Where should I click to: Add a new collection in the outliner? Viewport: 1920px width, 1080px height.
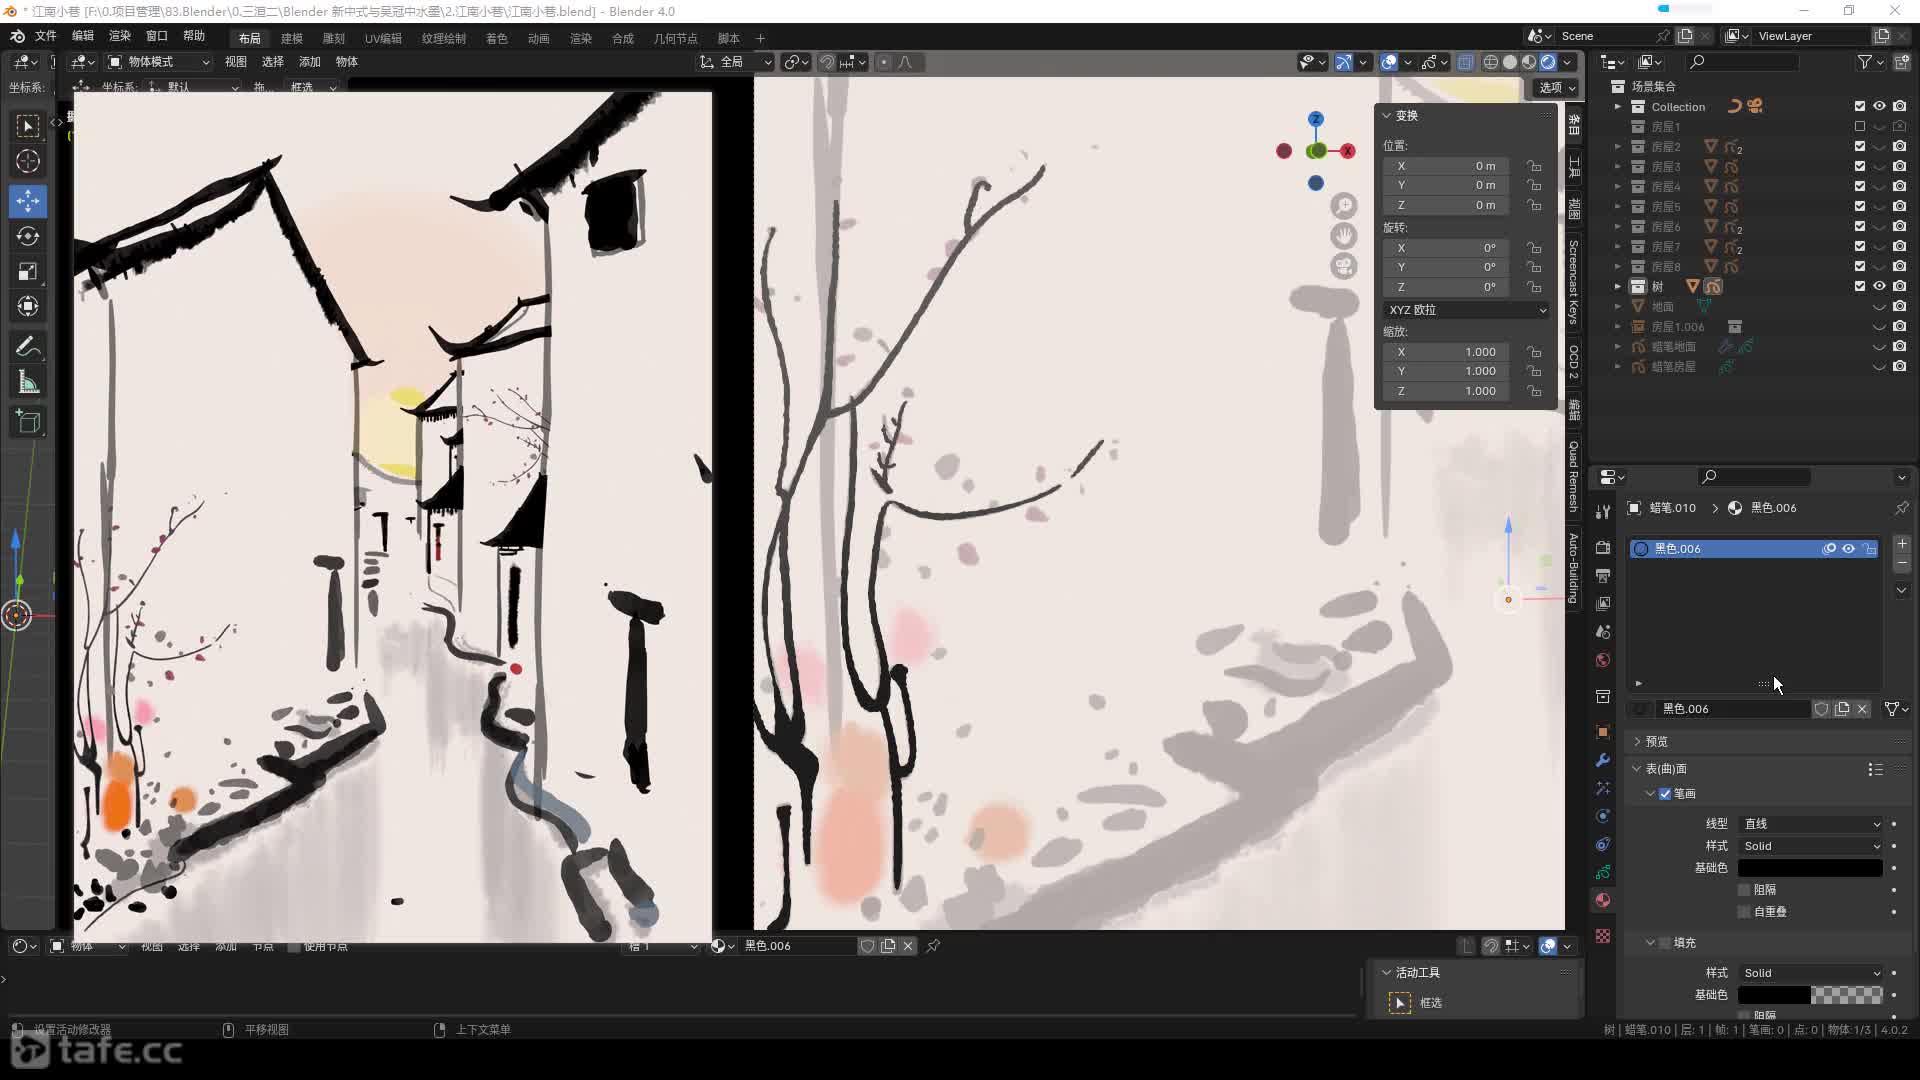[1901, 62]
